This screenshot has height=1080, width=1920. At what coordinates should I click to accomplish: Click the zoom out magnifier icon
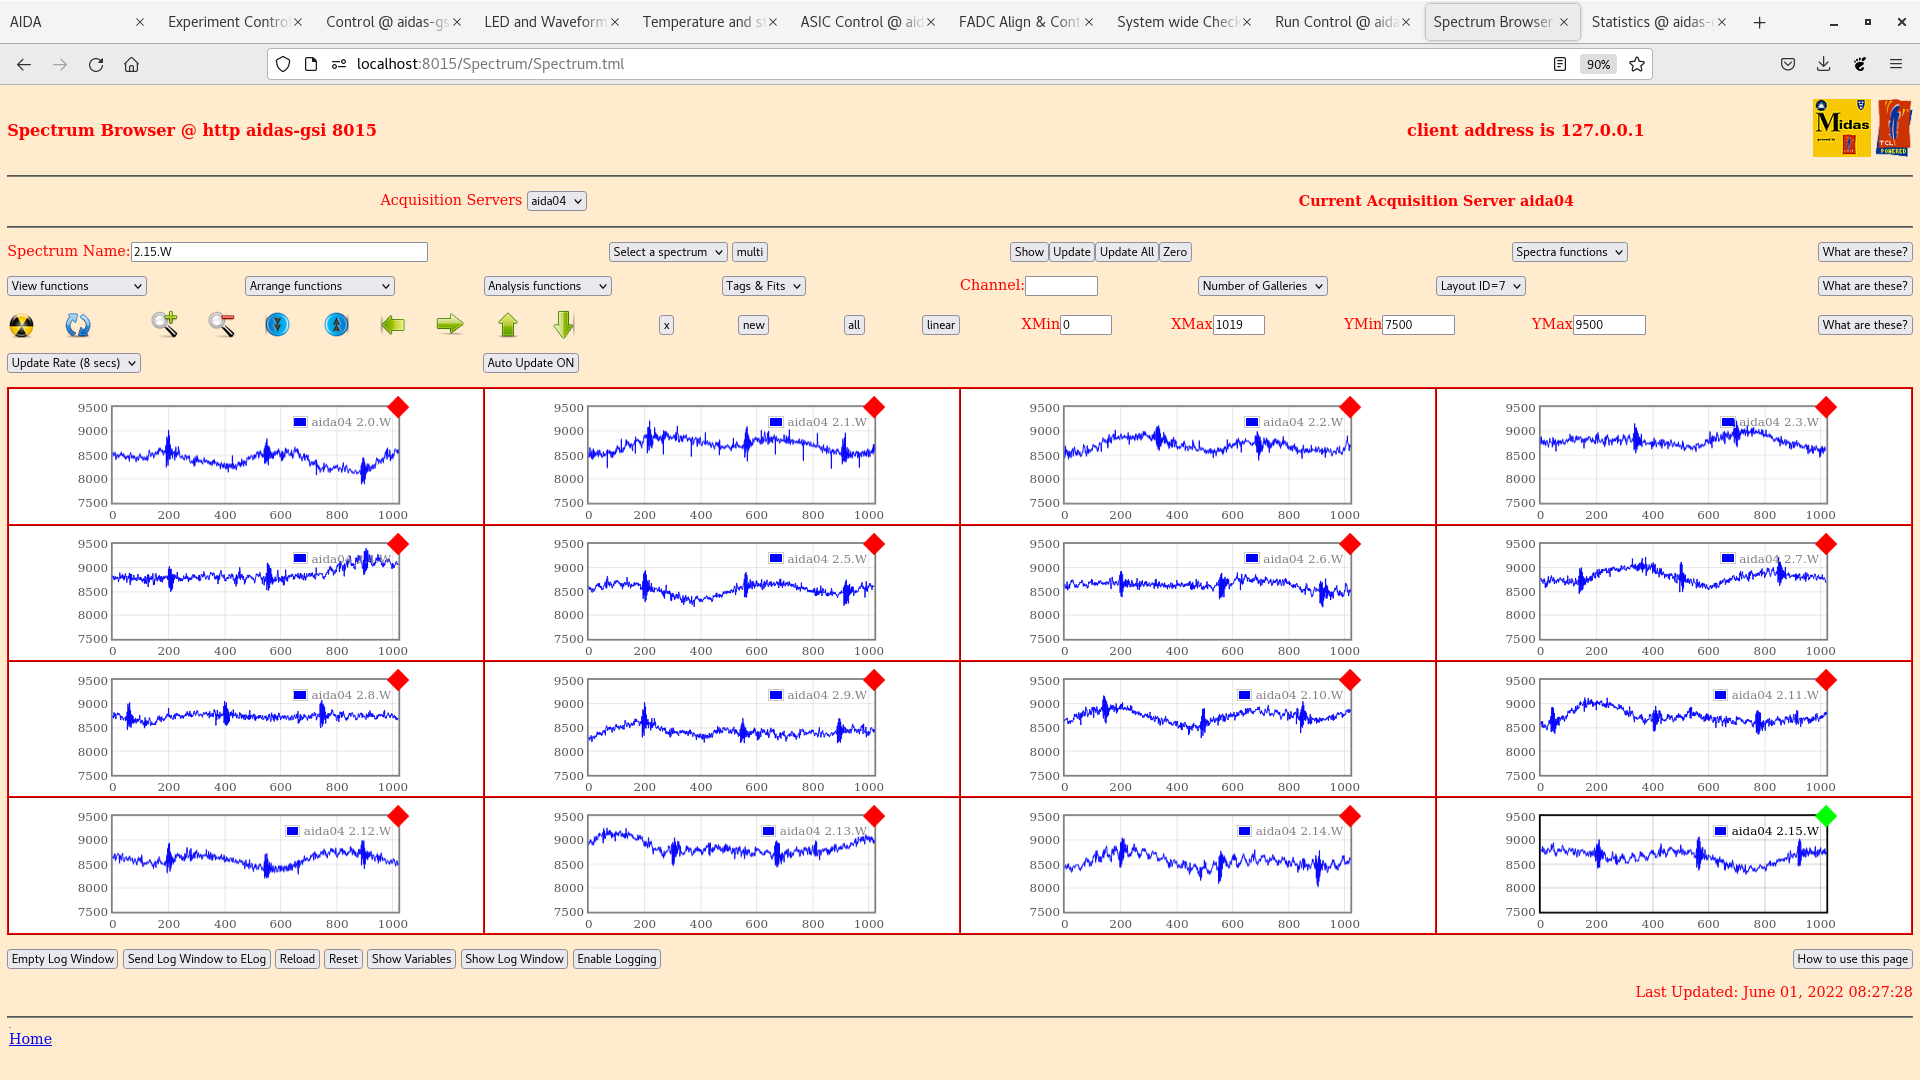[221, 324]
